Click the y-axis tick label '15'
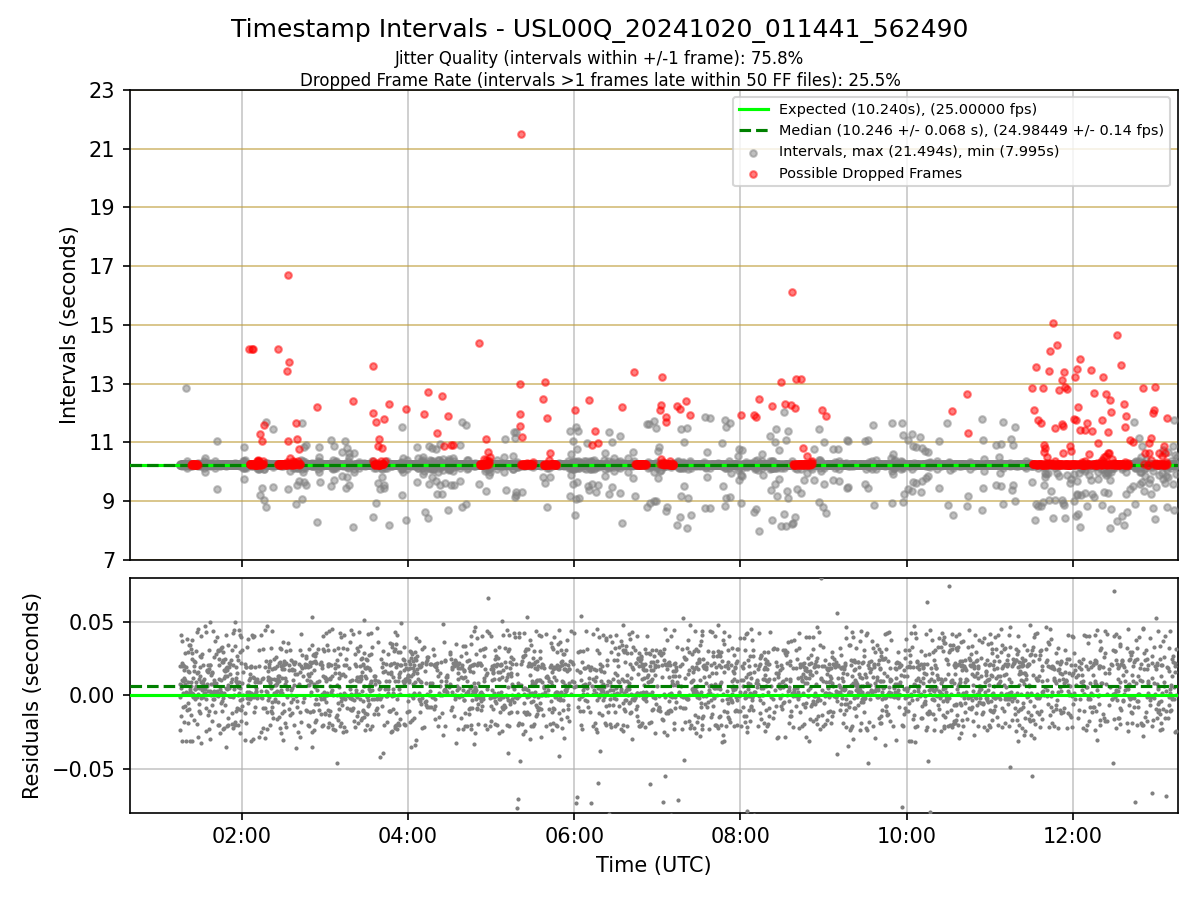 click(104, 325)
